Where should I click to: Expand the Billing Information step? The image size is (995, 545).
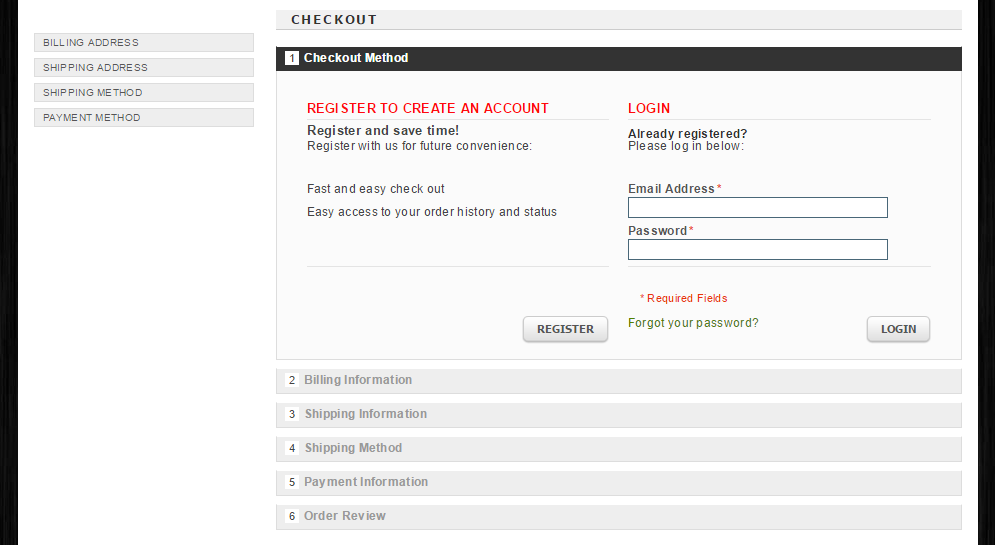coord(358,380)
